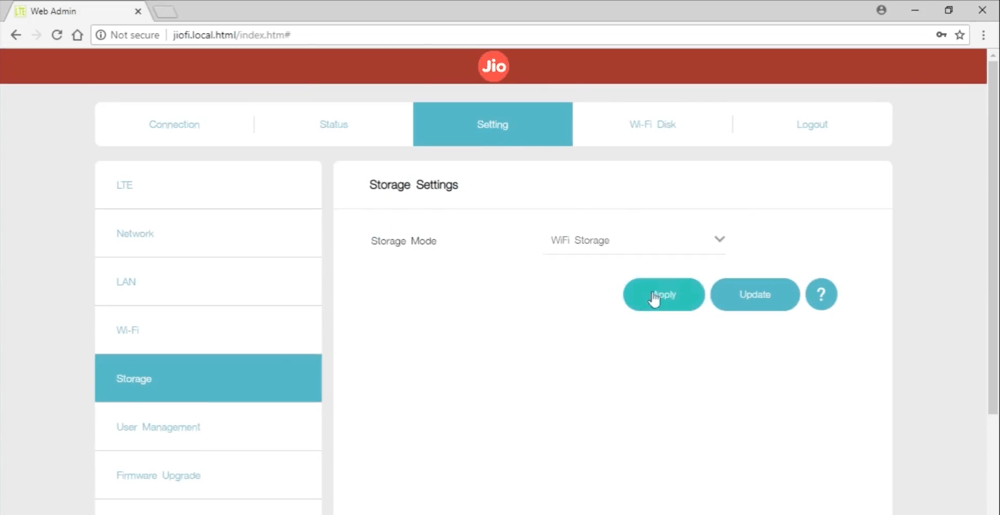Image resolution: width=1000 pixels, height=515 pixels.
Task: Open the Chrome three-dot menu
Action: point(983,35)
